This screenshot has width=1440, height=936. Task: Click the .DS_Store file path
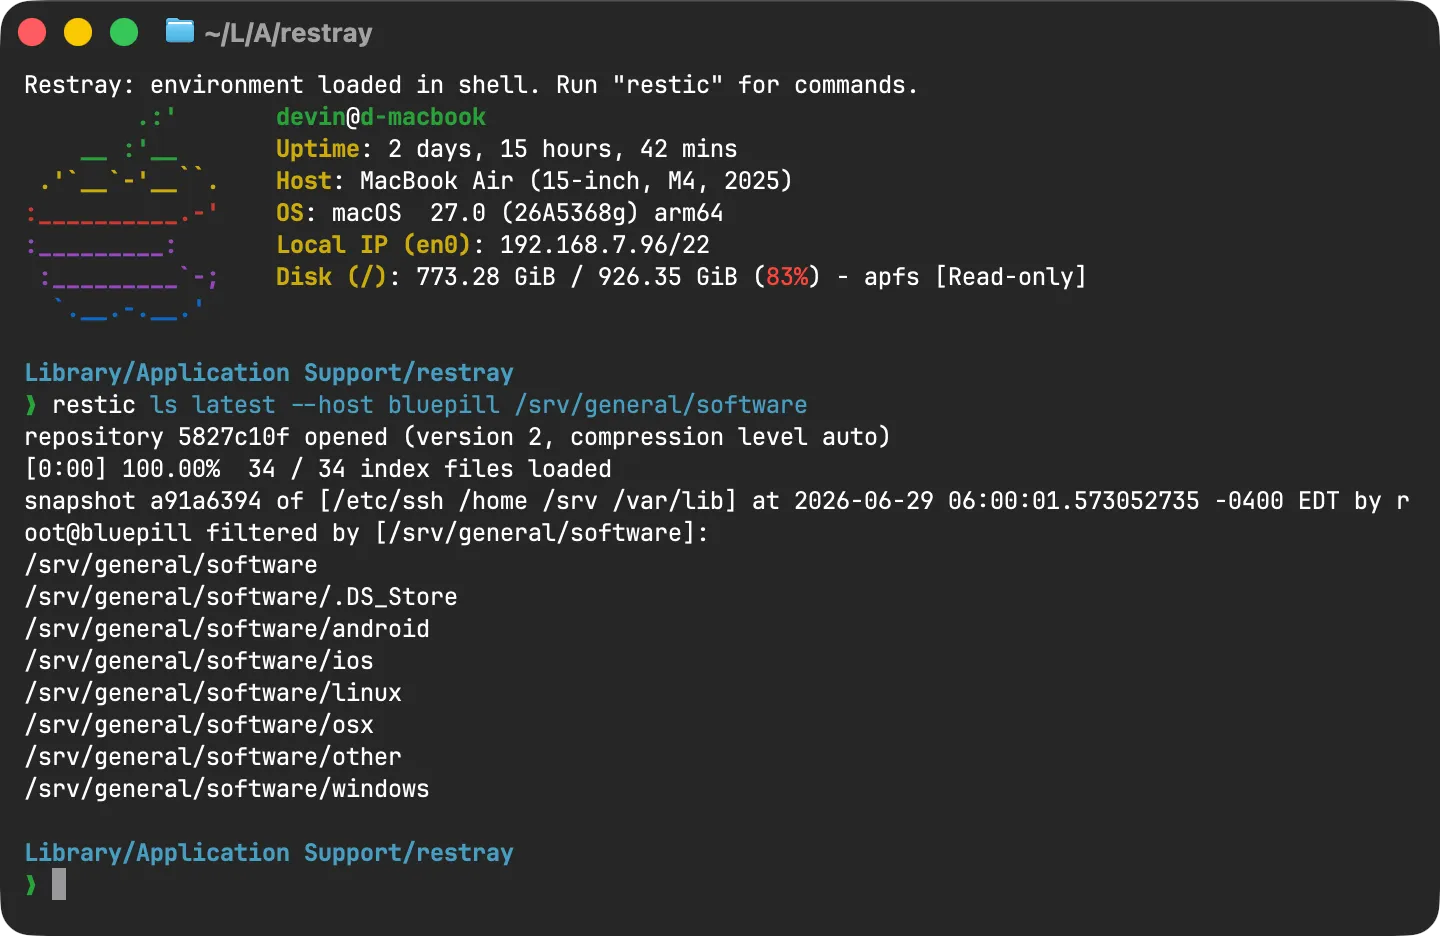(241, 597)
